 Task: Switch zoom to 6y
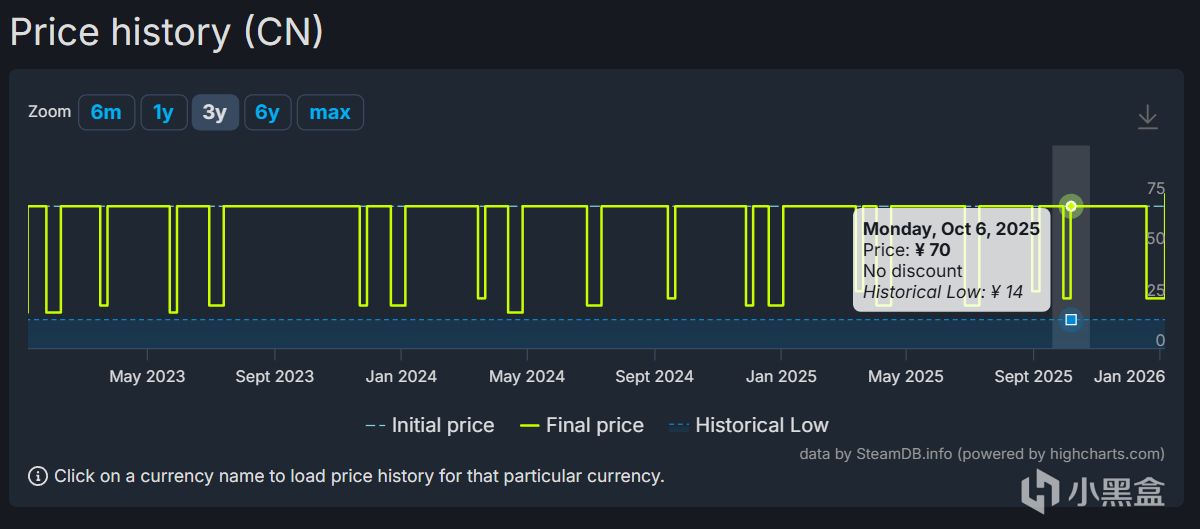(x=267, y=112)
